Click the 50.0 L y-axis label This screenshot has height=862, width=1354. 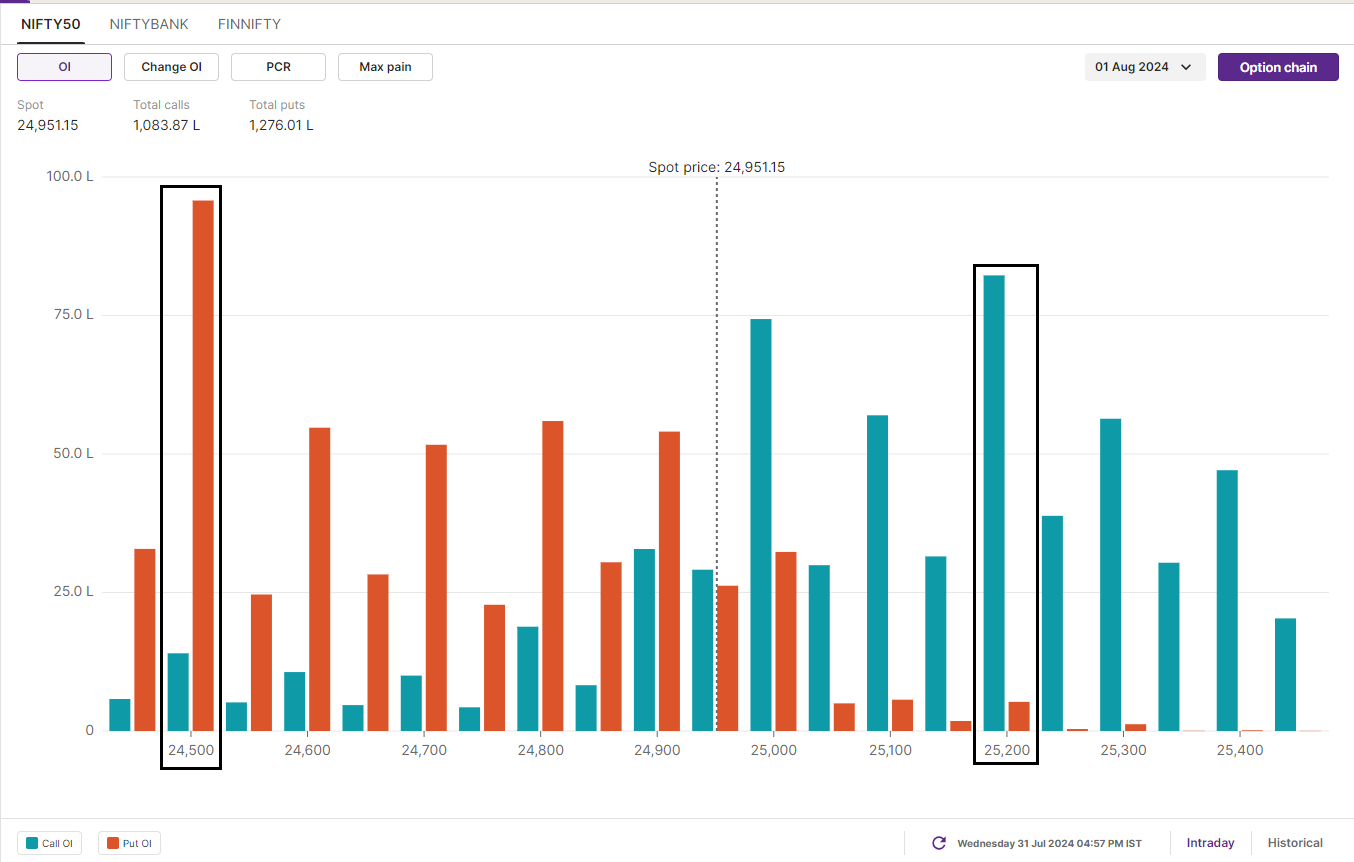[x=73, y=453]
